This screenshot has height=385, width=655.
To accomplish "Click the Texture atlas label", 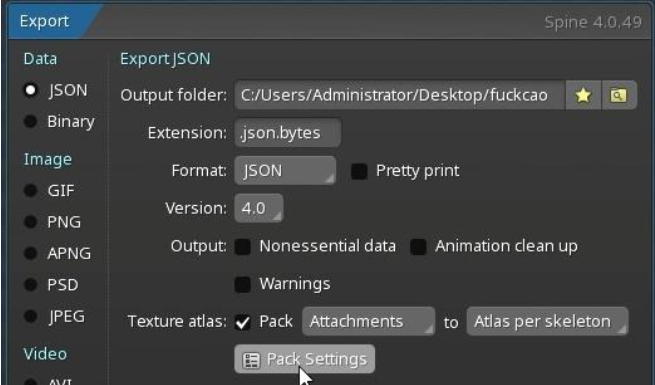I will 177,322.
